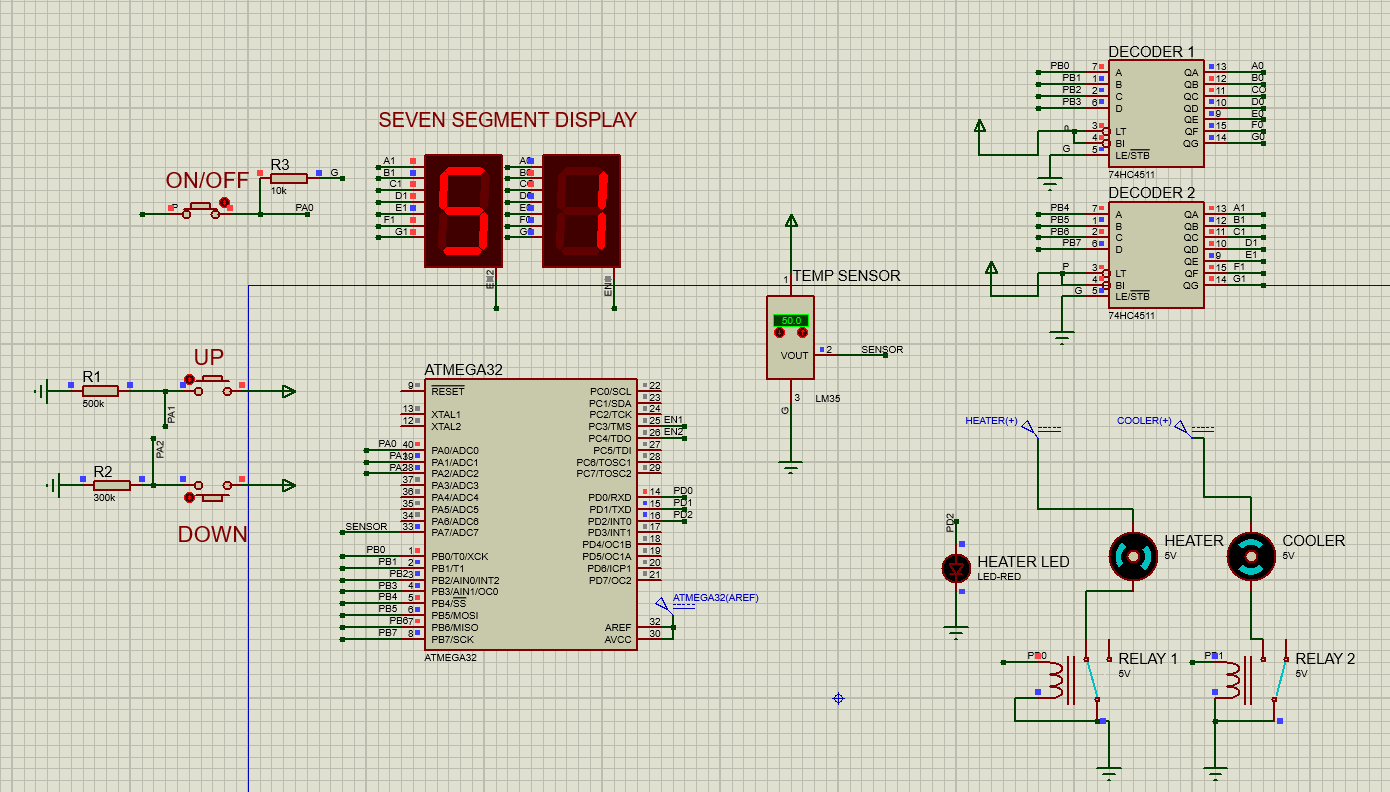Image resolution: width=1390 pixels, height=792 pixels.
Task: Click the AVCC pin label on ATMEGA32
Action: [x=618, y=639]
